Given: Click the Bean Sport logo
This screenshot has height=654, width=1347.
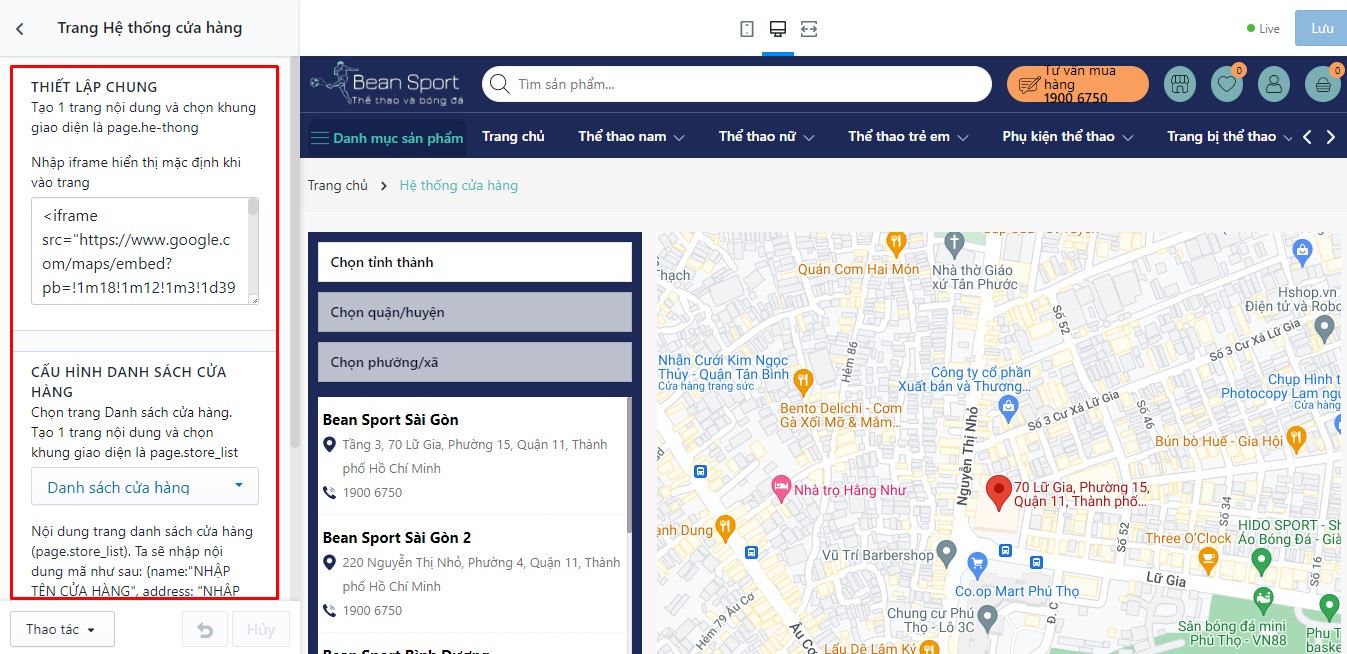Looking at the screenshot, I should coord(385,84).
